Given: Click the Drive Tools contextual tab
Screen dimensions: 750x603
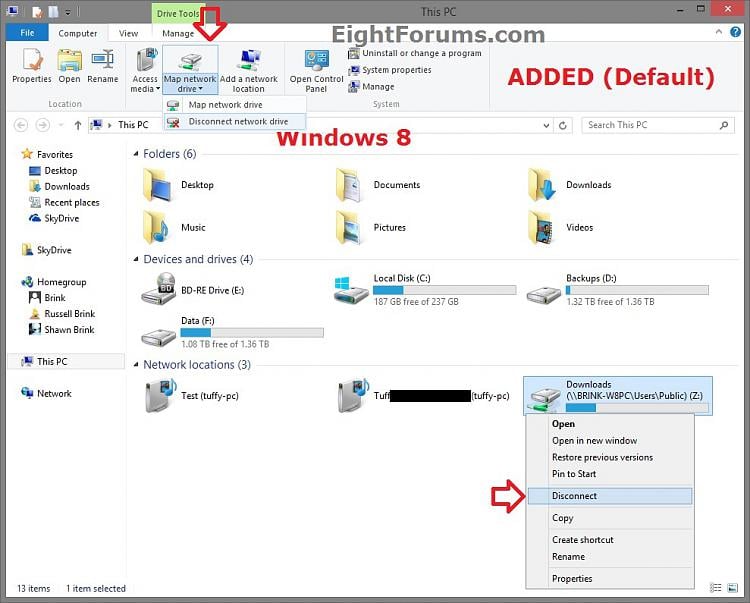Looking at the screenshot, I should 178,13.
